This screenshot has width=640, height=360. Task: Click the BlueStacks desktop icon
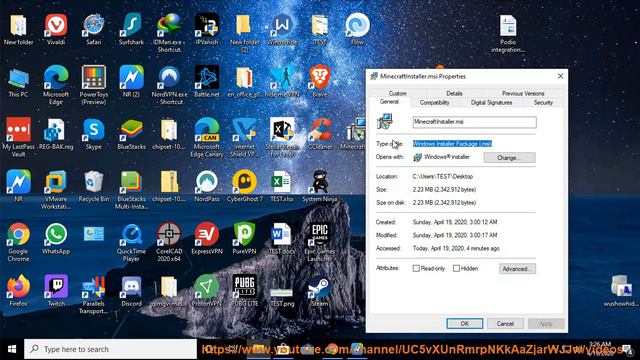131,134
